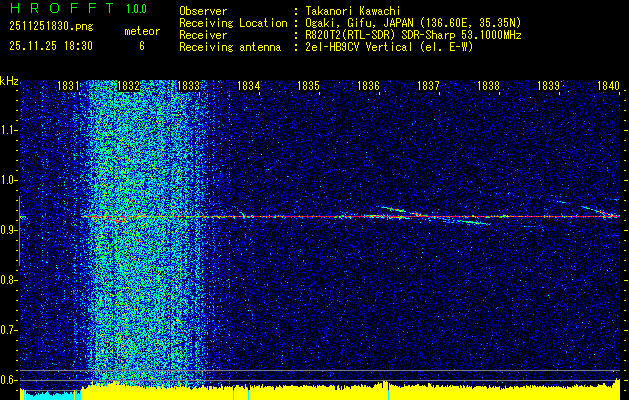Click the 1839 time marker
Screen dimensions: 629x400
[x=548, y=85]
